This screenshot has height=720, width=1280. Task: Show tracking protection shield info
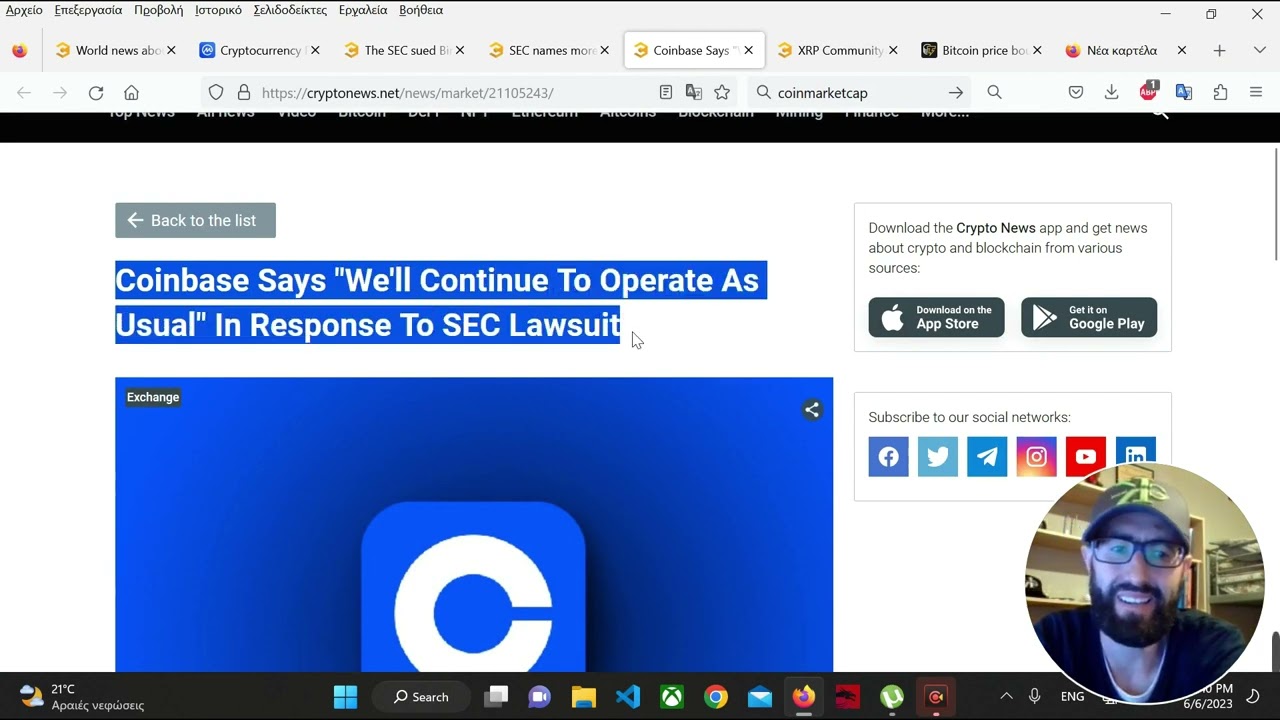coord(216,93)
